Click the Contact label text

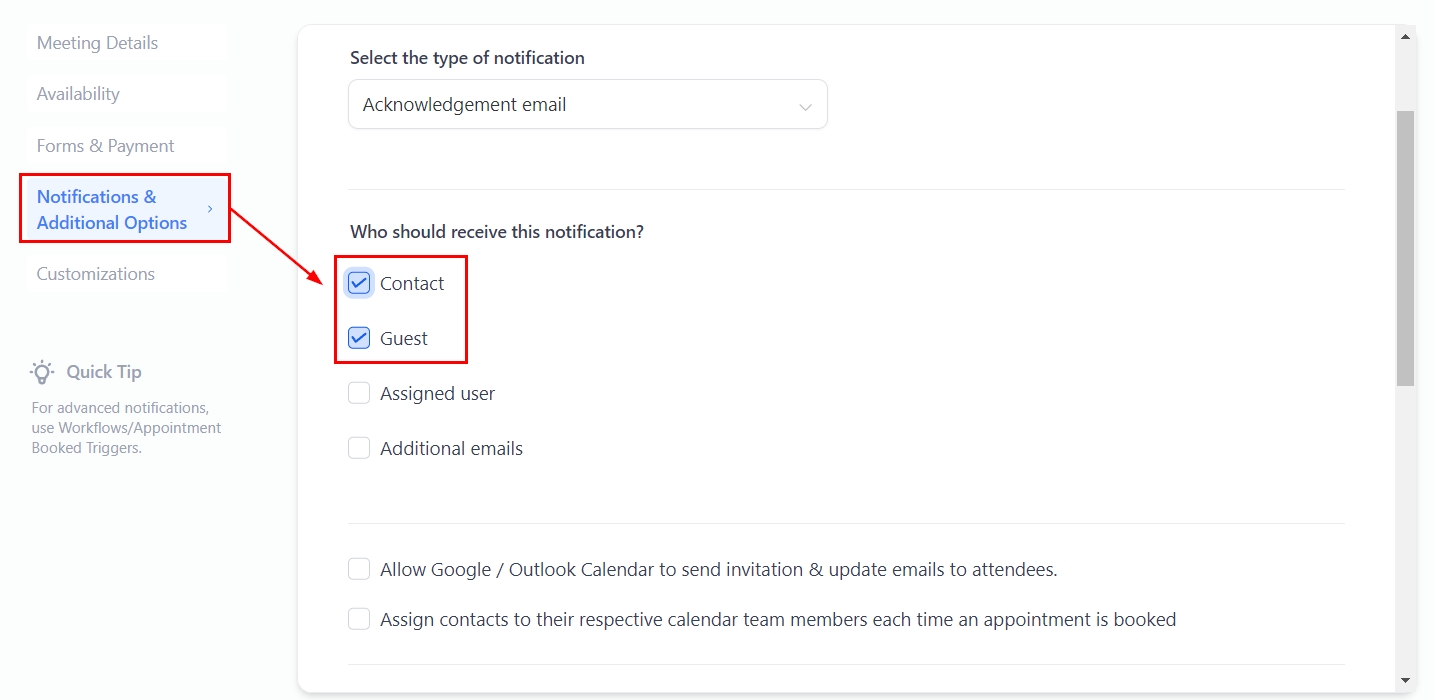click(412, 284)
